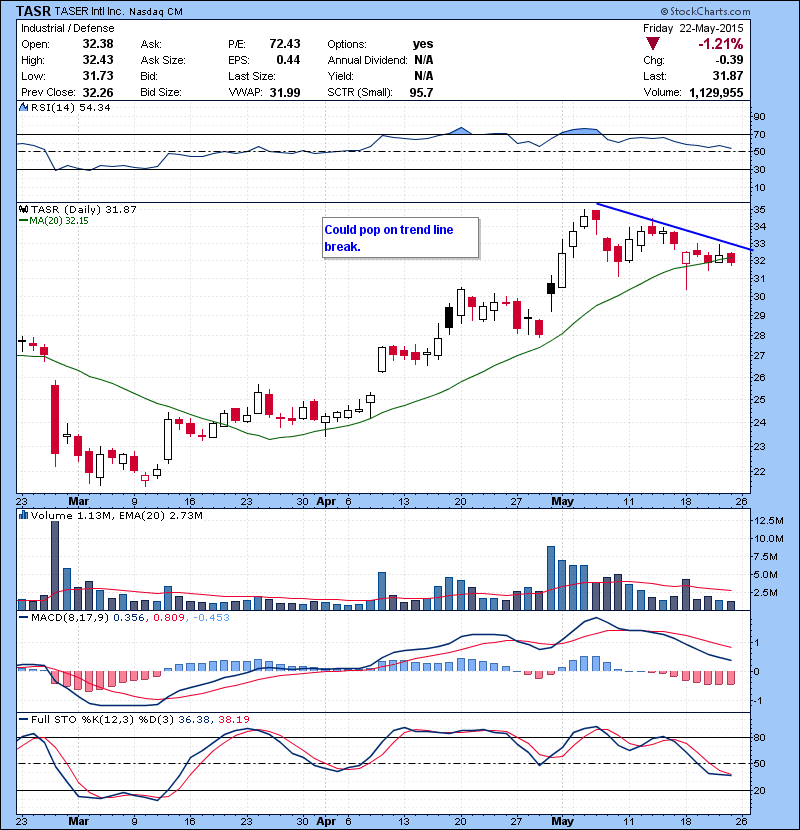Click the exchange label 'Nasdaq CM'
The height and width of the screenshot is (830, 800).
157,11
